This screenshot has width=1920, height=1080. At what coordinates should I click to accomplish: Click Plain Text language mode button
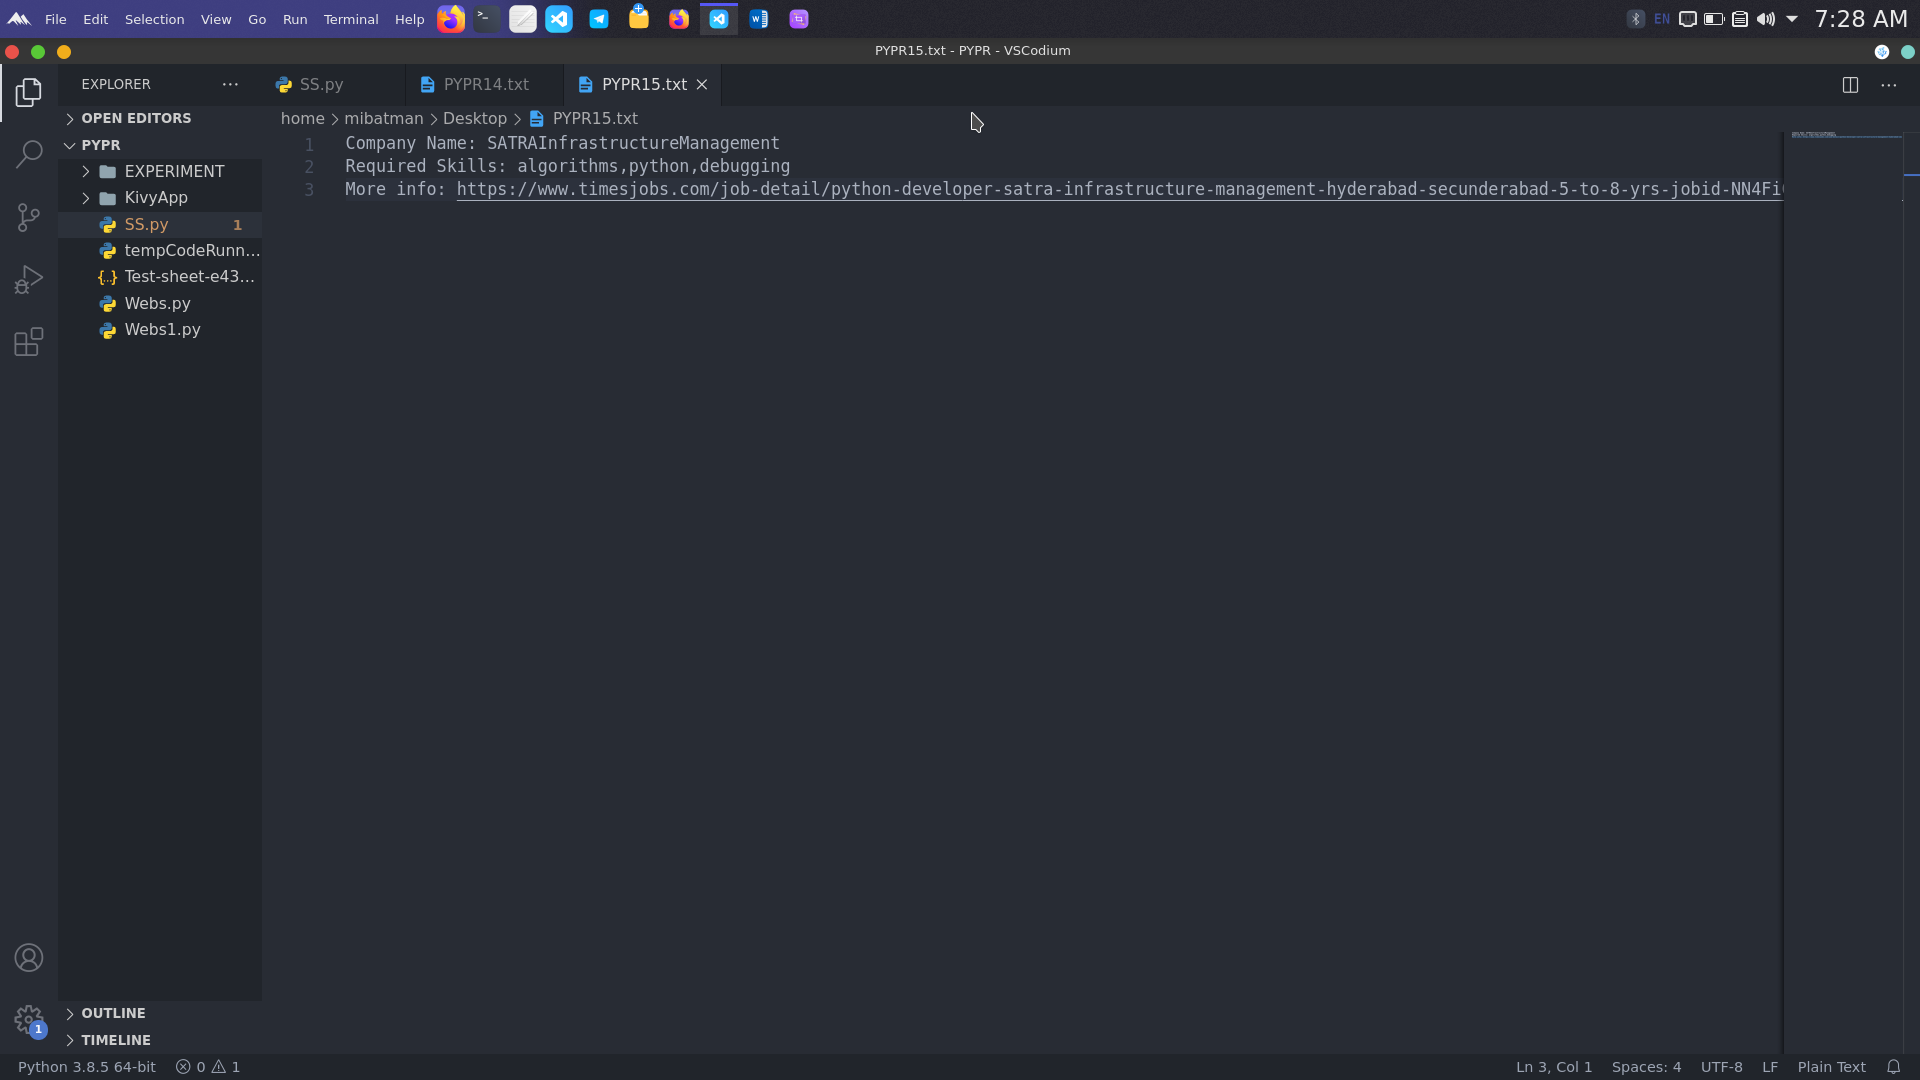point(1831,1067)
